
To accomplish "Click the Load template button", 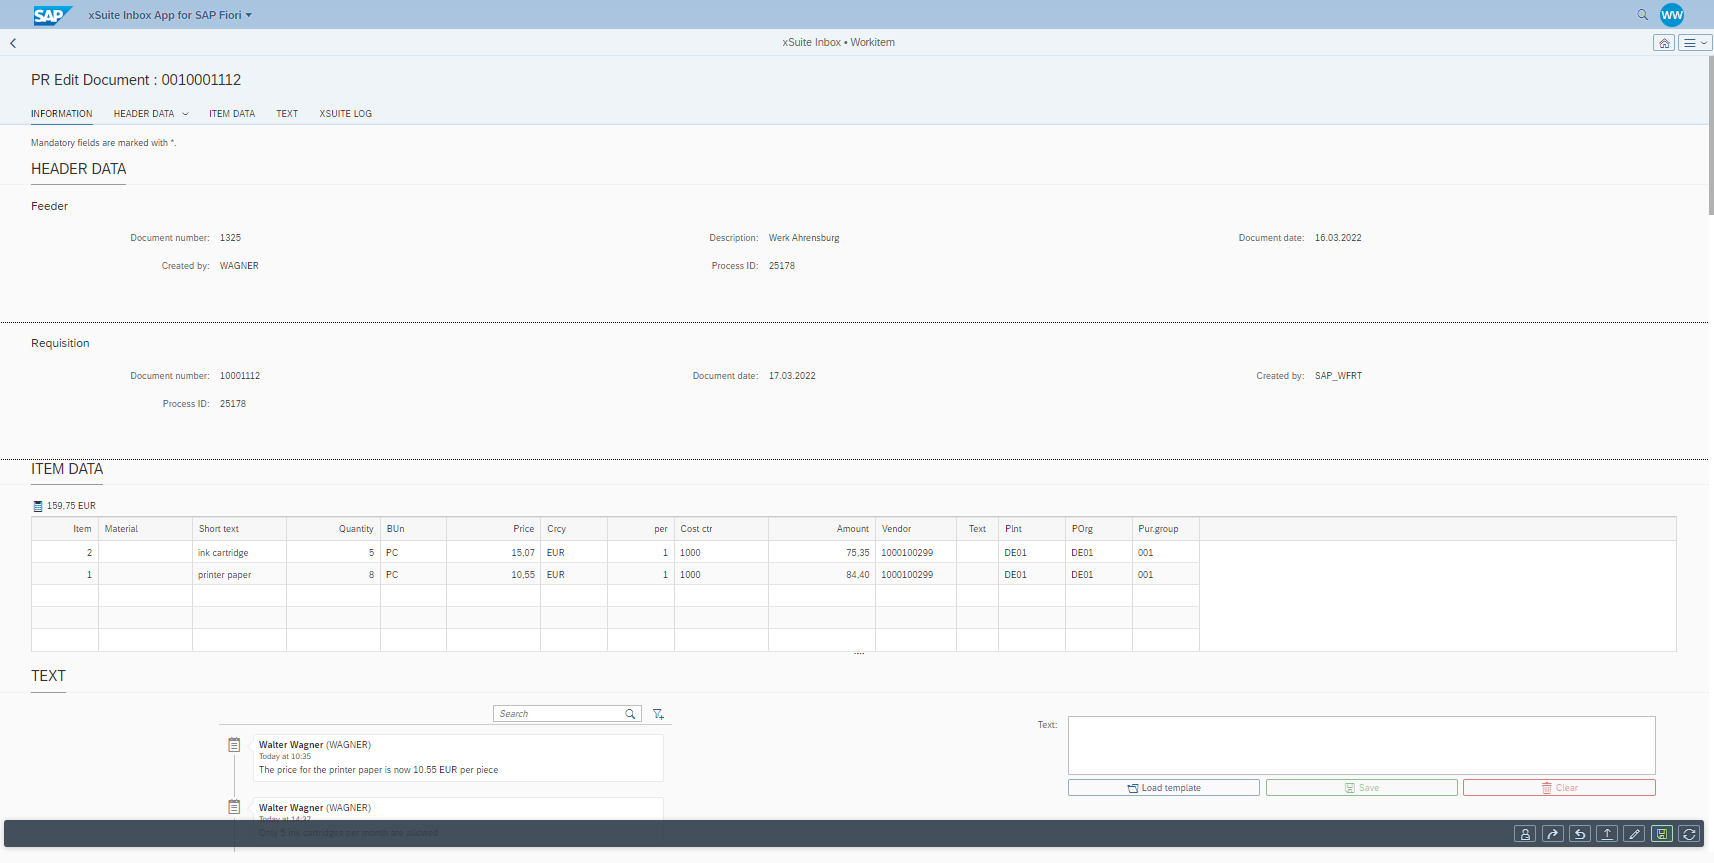I will click(1164, 788).
